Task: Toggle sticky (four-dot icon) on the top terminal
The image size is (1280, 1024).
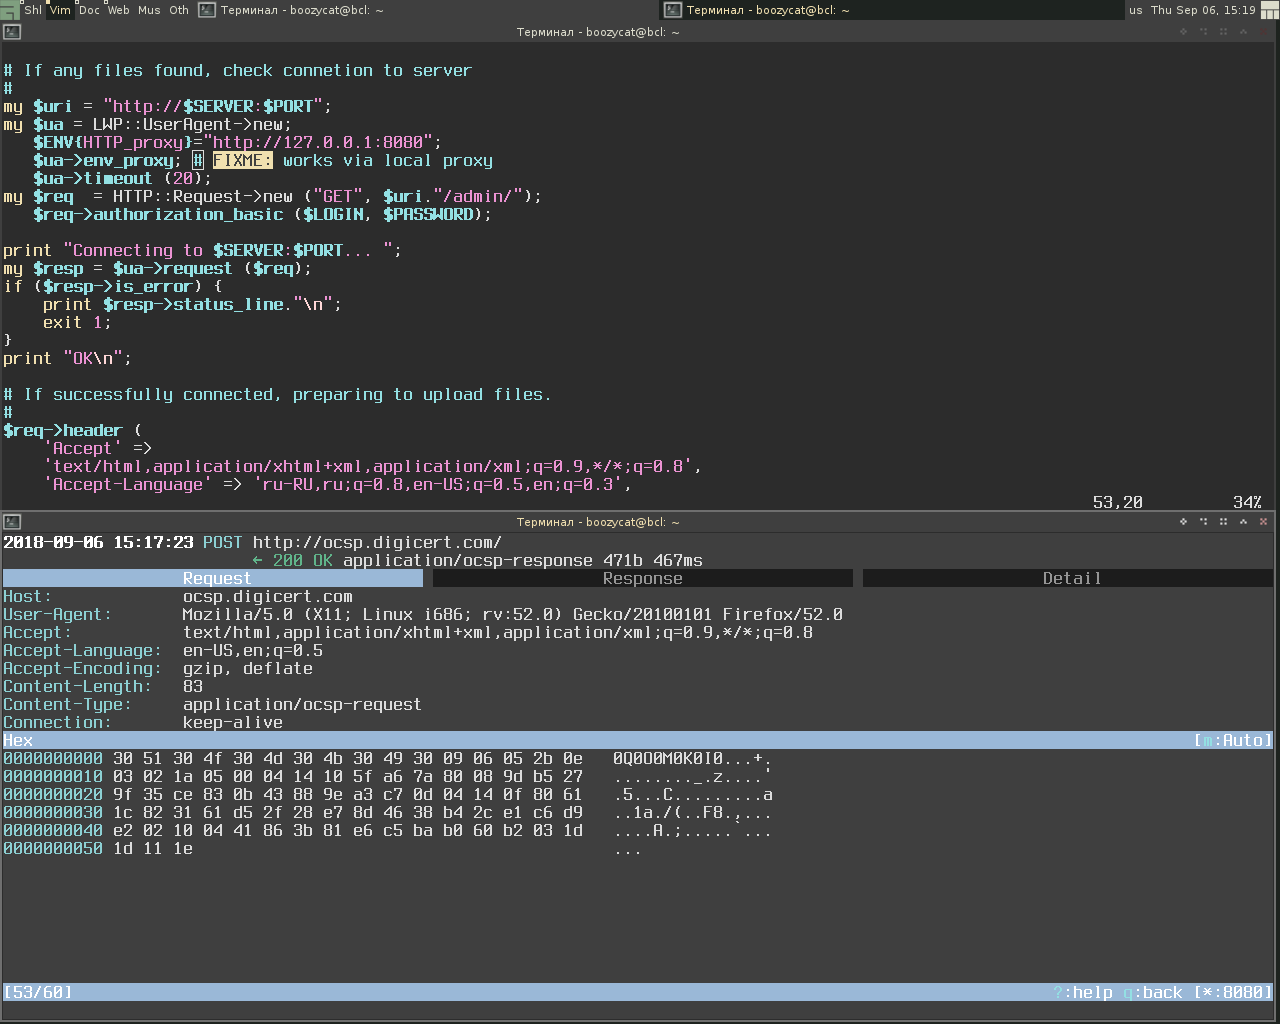Action: pyautogui.click(x=1223, y=32)
